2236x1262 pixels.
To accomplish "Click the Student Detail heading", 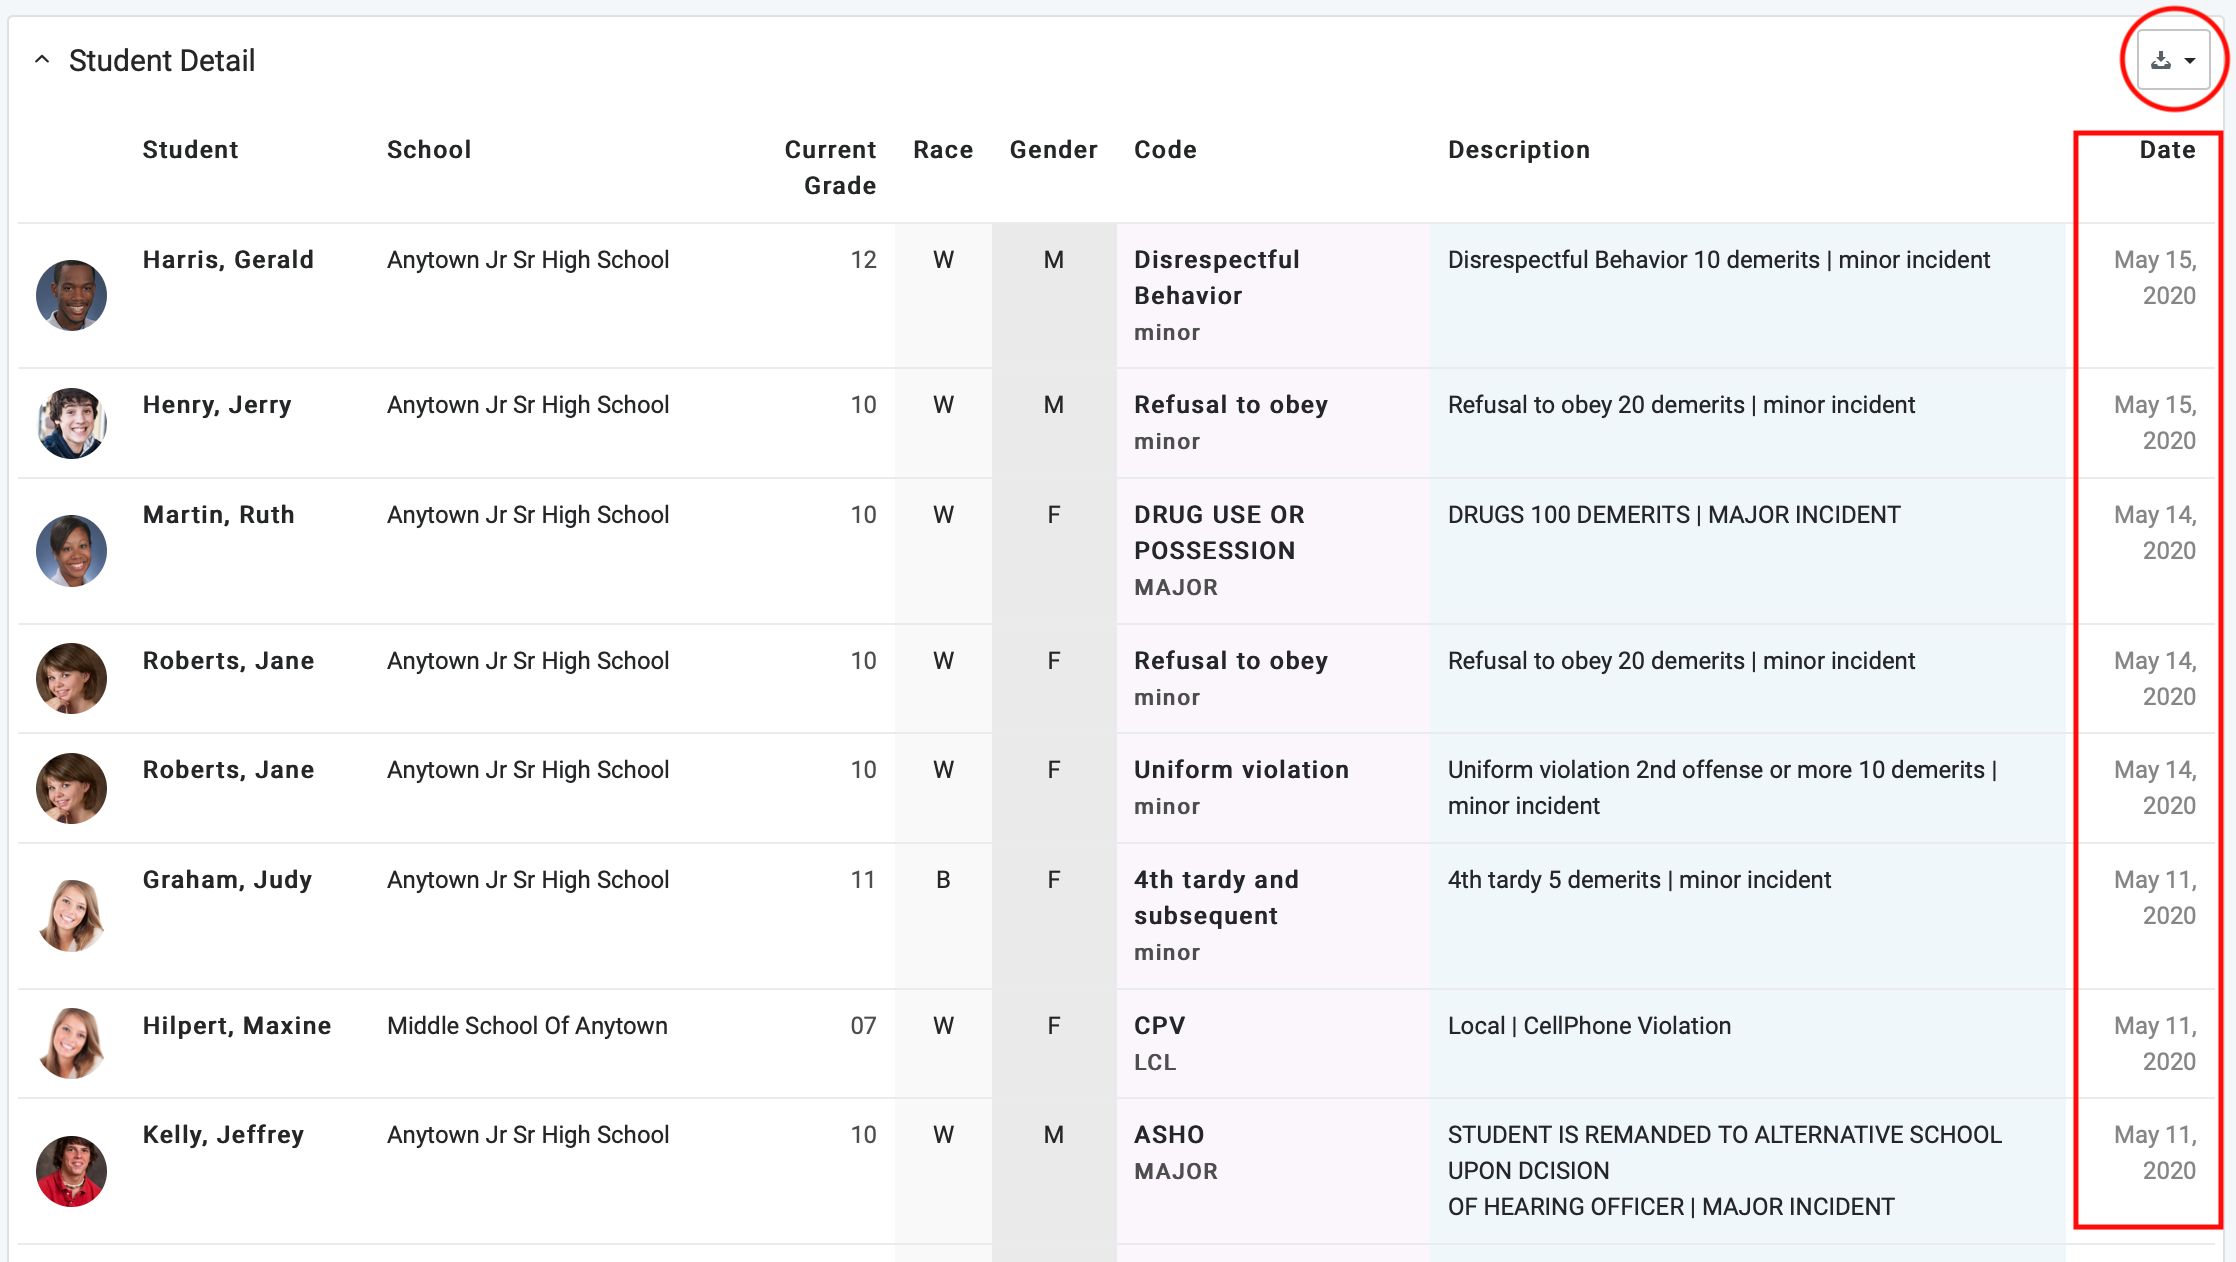I will [x=162, y=61].
